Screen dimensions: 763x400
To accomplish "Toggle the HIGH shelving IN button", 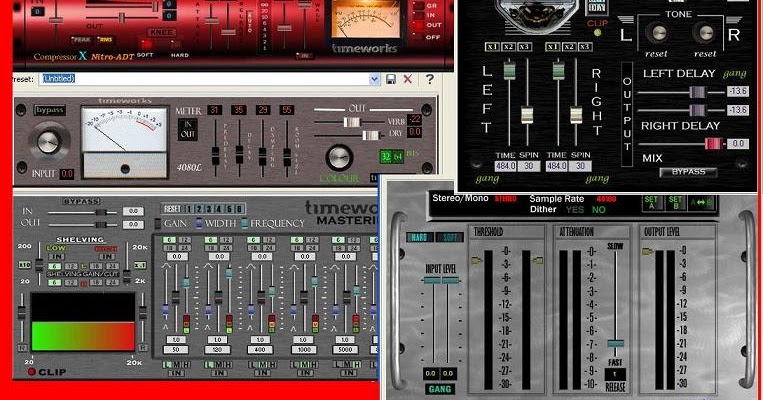I will (x=107, y=256).
